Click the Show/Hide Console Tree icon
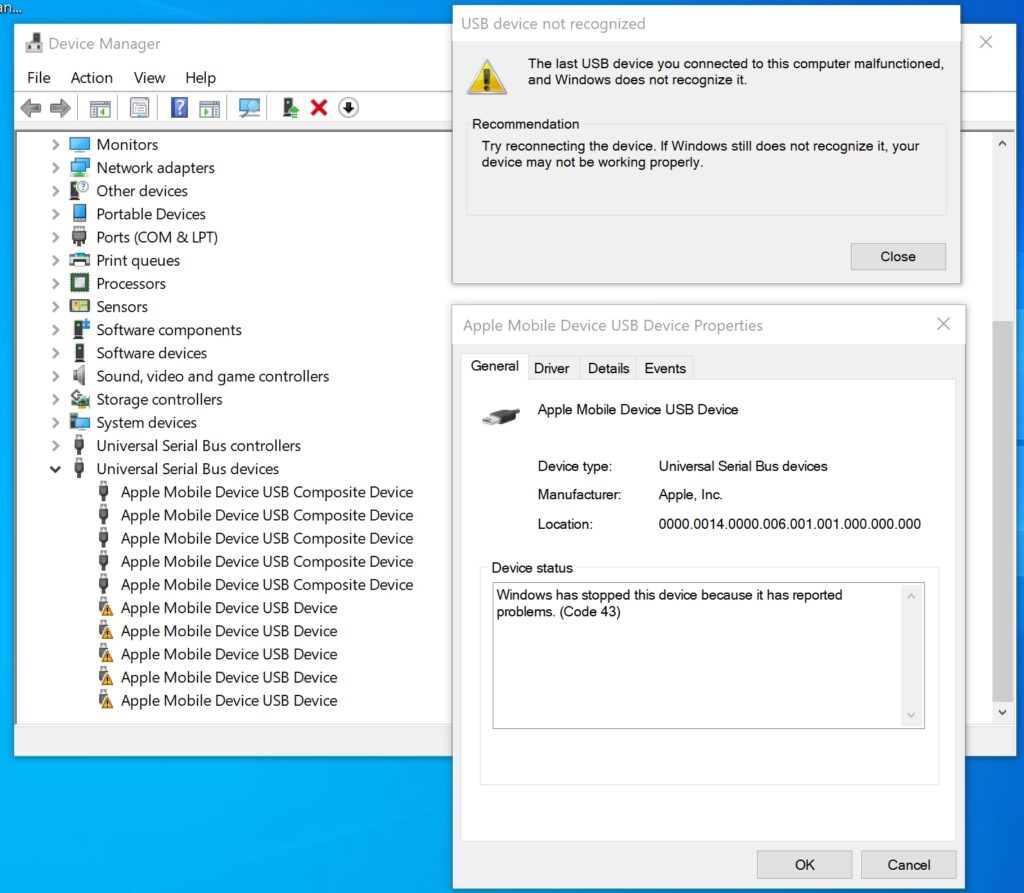The image size is (1024, 893). pos(100,108)
